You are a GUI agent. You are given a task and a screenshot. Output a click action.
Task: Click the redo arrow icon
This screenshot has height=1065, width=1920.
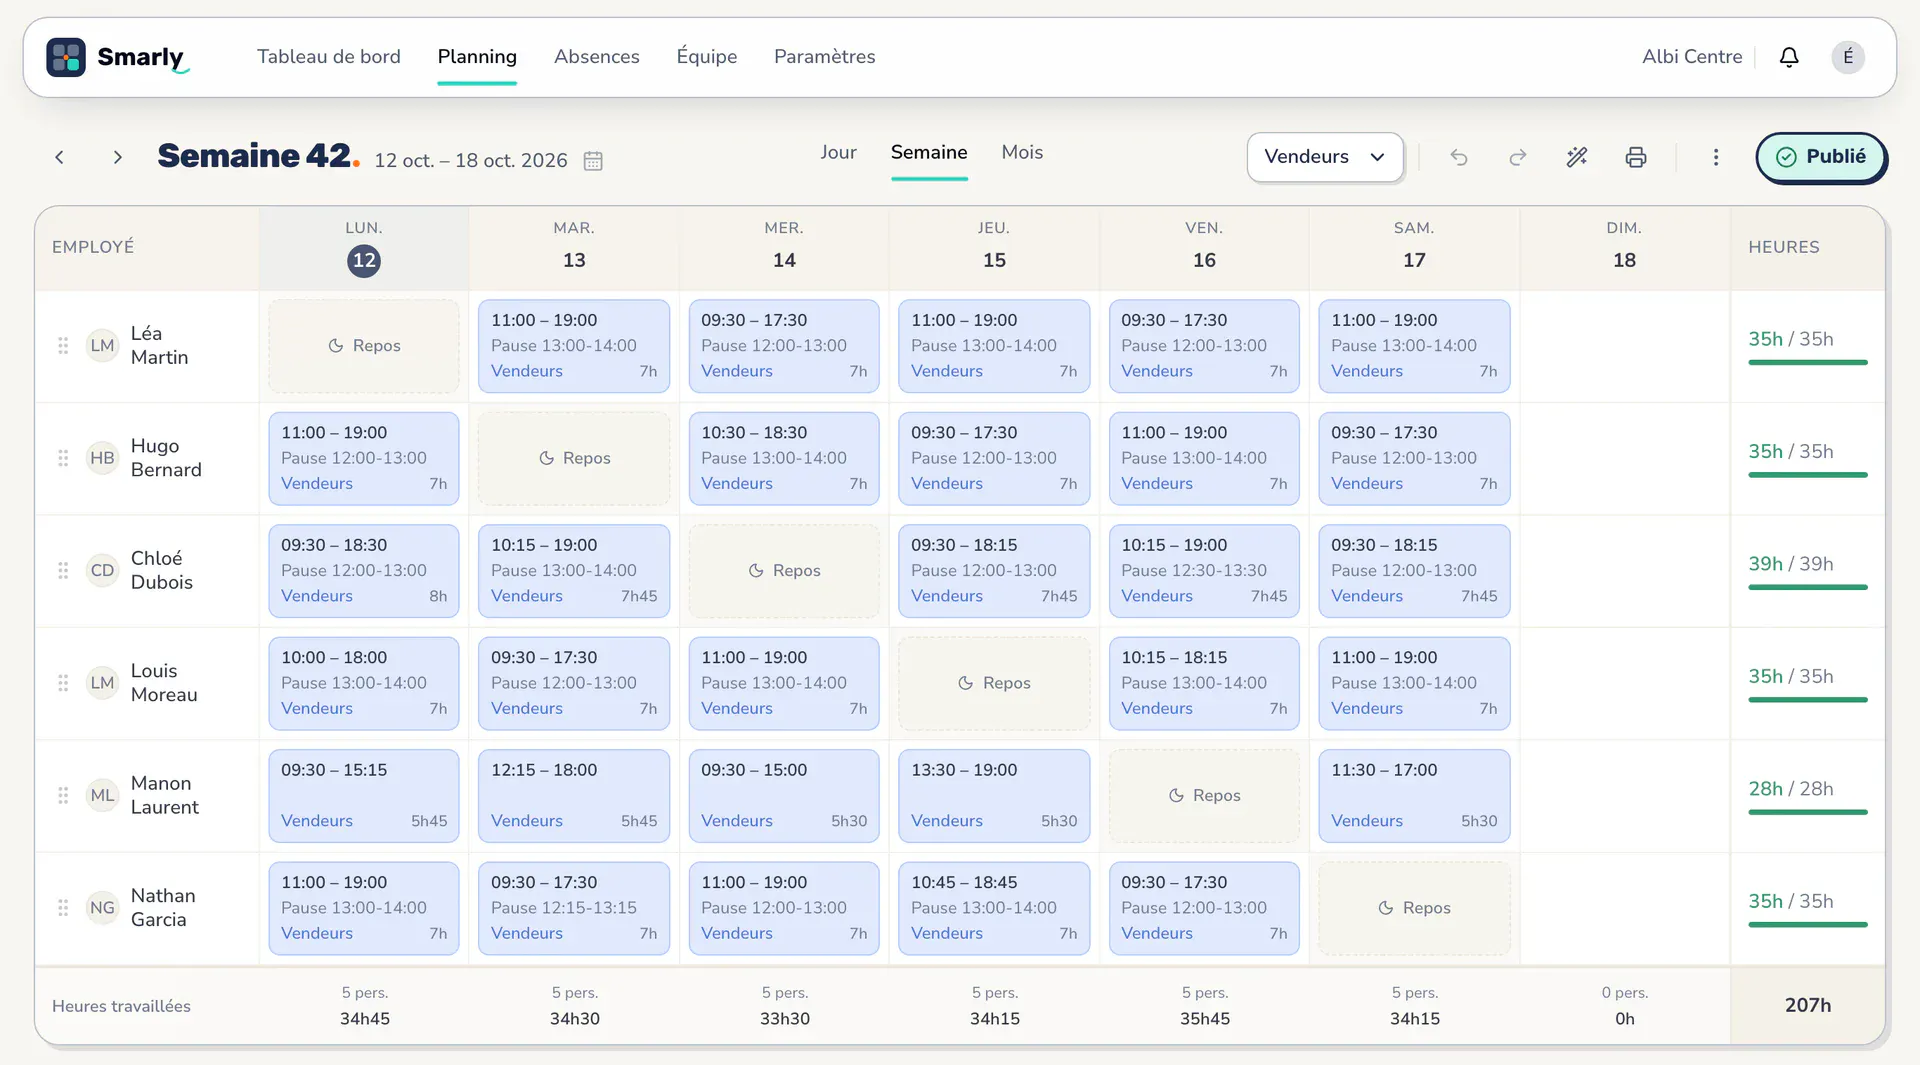coord(1518,157)
